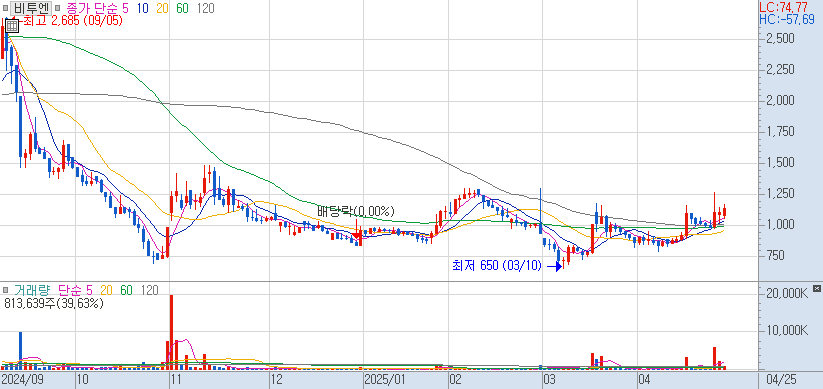Click the gray 120 price average label
This screenshot has width=823, height=389.
[x=206, y=8]
